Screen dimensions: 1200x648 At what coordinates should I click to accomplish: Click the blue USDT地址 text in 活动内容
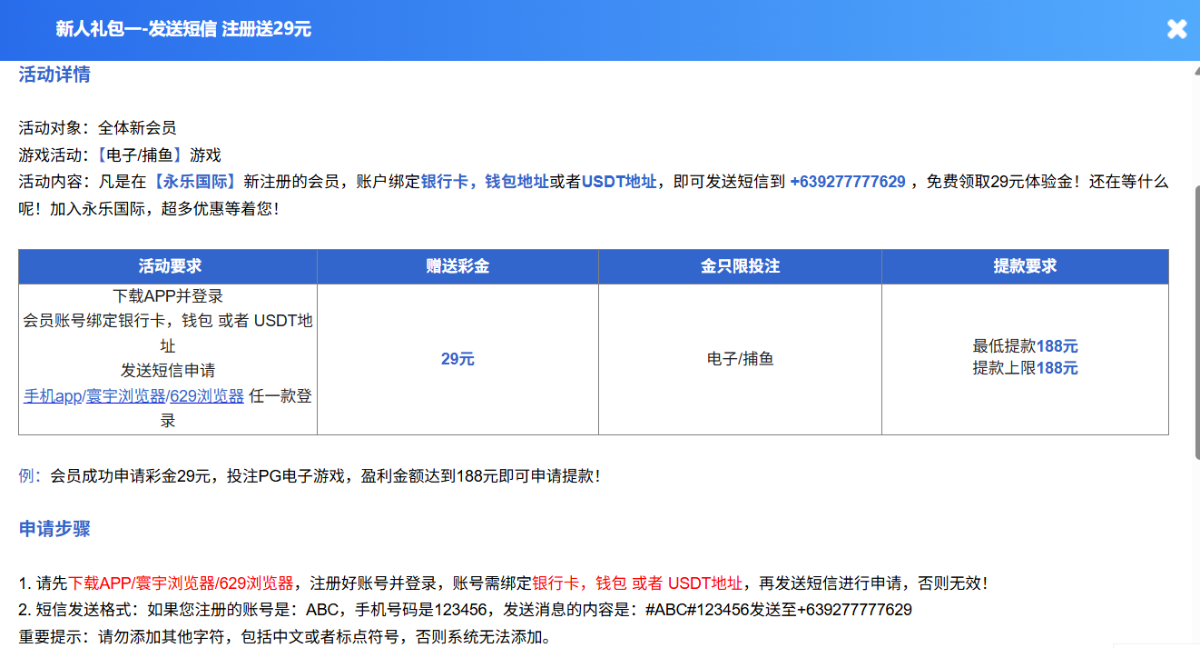click(619, 181)
